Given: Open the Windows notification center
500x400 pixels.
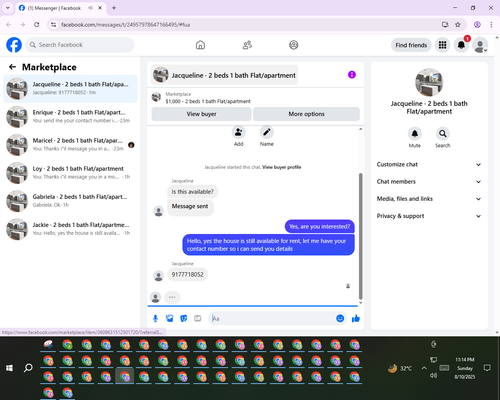Looking at the screenshot, I should point(487,368).
